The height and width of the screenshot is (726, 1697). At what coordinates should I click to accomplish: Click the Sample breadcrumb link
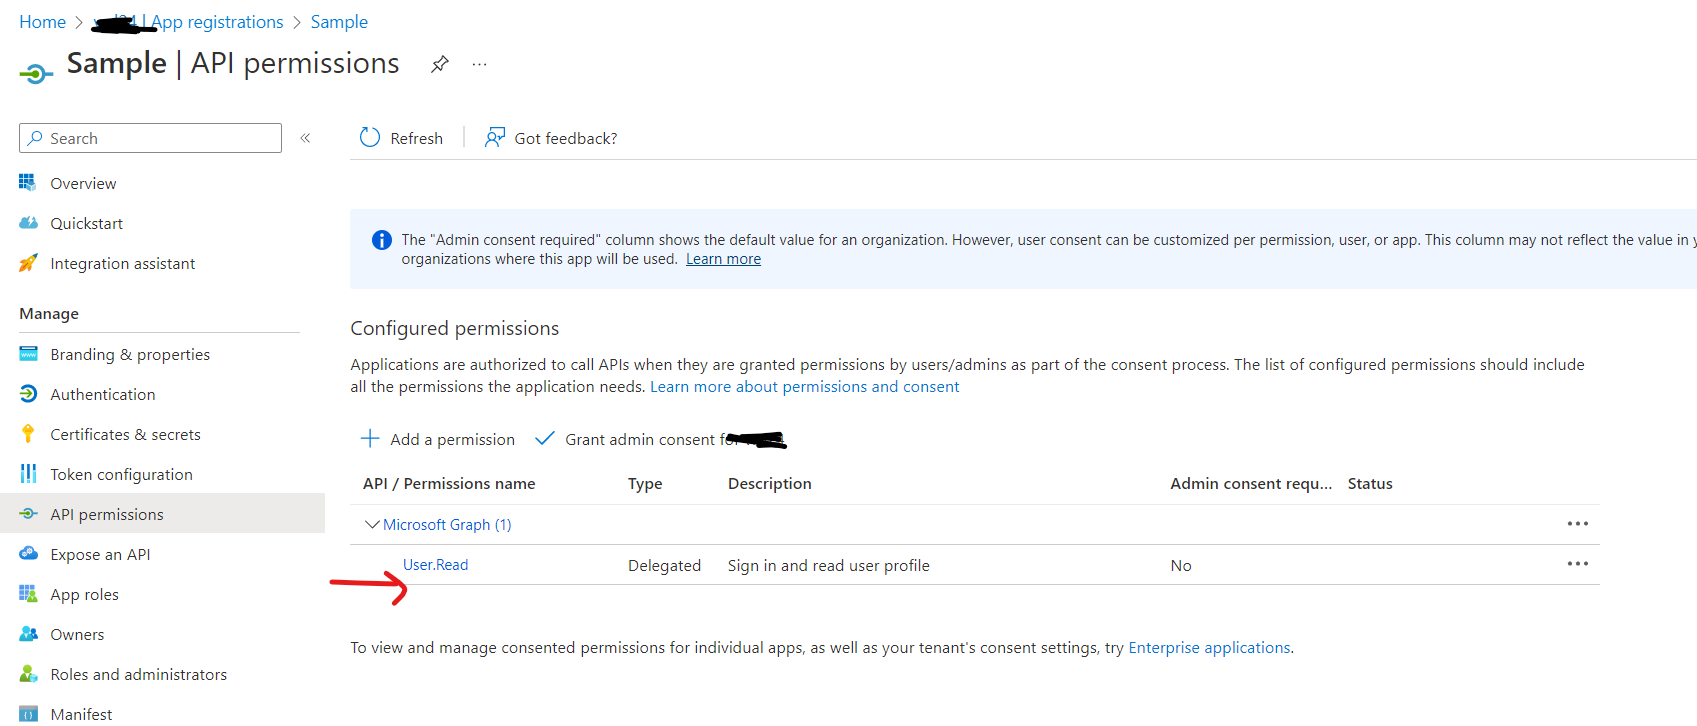pos(339,22)
